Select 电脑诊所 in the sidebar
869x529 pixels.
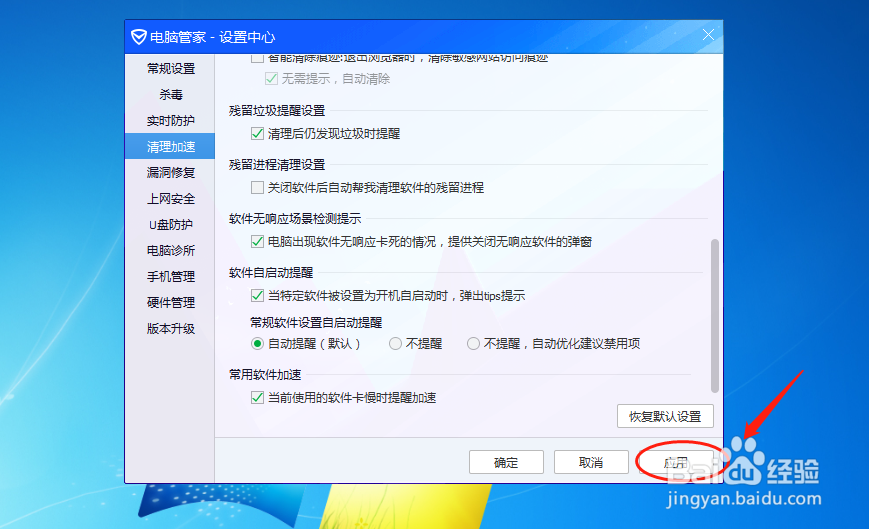pyautogui.click(x=171, y=251)
